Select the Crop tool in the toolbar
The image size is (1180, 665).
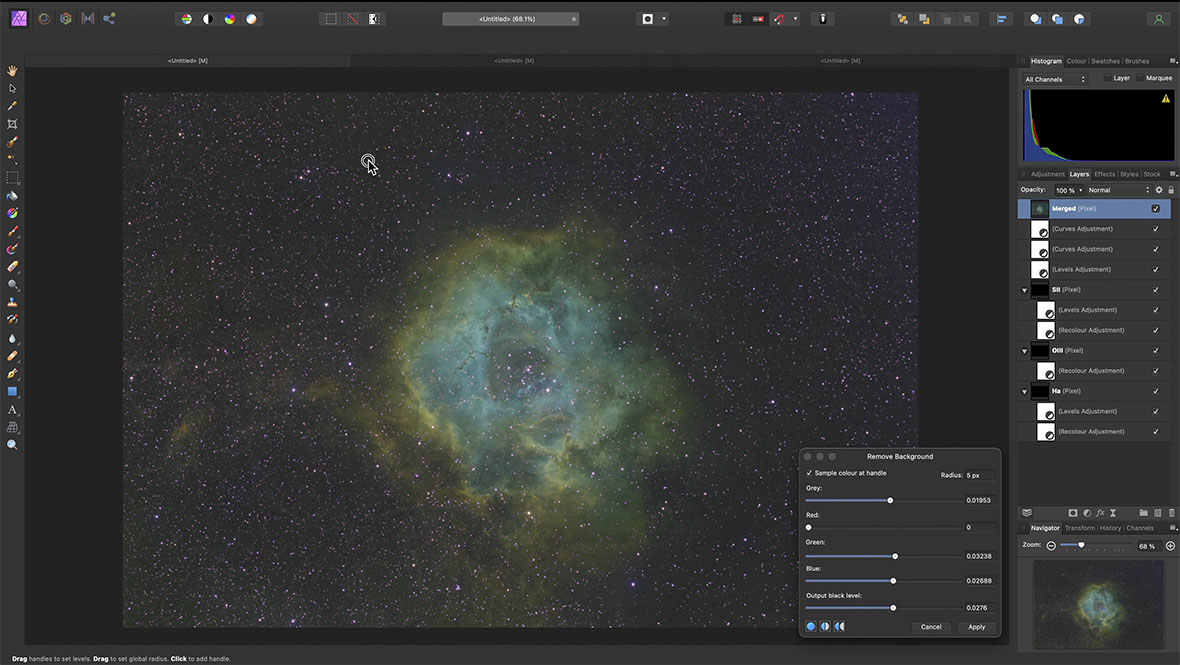click(x=12, y=124)
